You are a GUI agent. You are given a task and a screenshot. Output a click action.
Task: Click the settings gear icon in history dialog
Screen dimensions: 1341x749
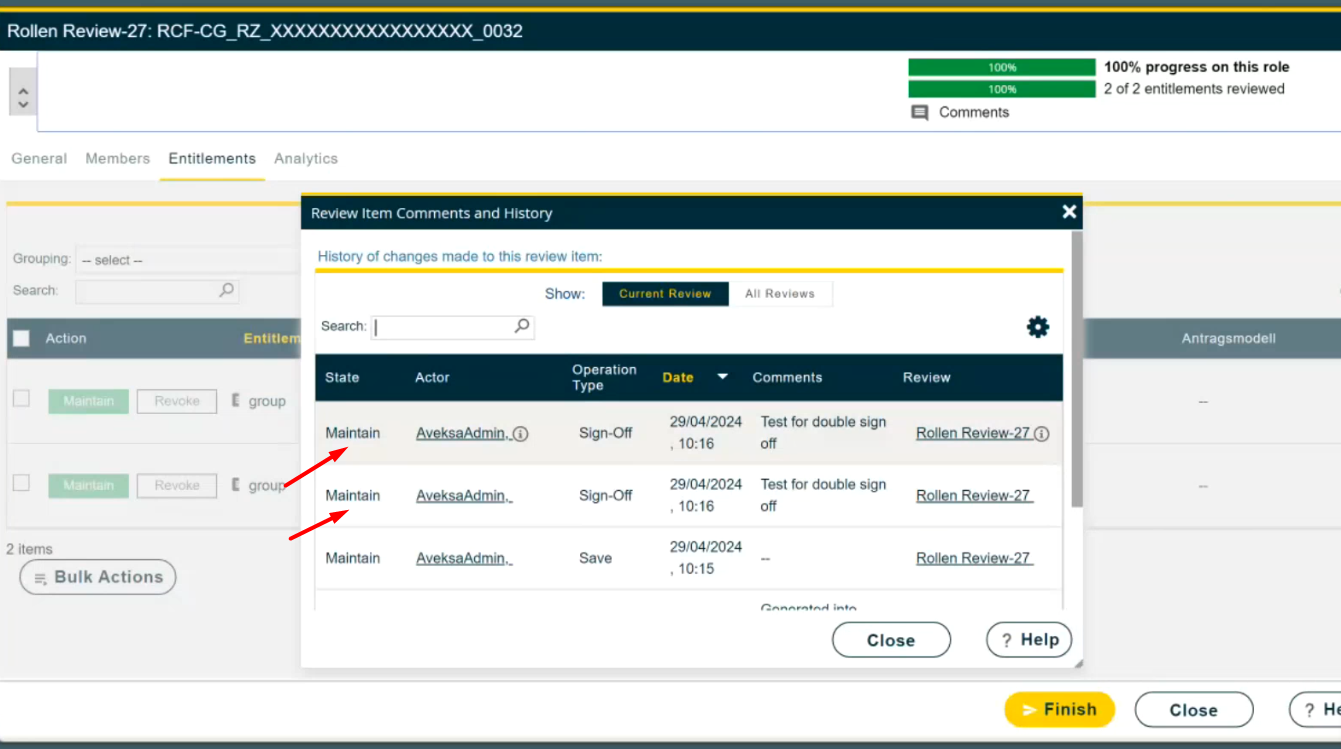coord(1038,327)
